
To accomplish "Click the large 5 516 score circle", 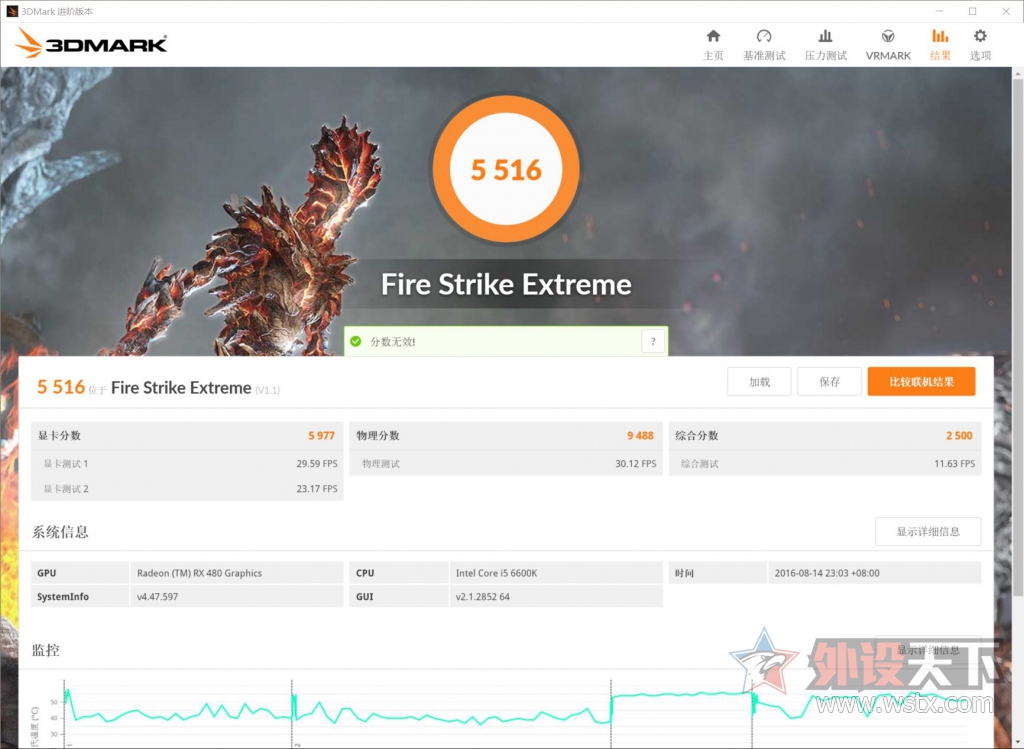I will click(506, 169).
